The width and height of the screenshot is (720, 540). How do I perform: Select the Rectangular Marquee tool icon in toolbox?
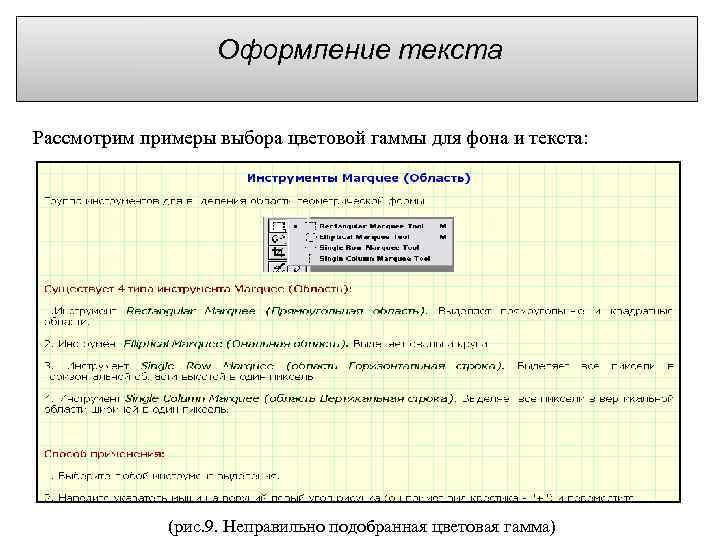[278, 226]
